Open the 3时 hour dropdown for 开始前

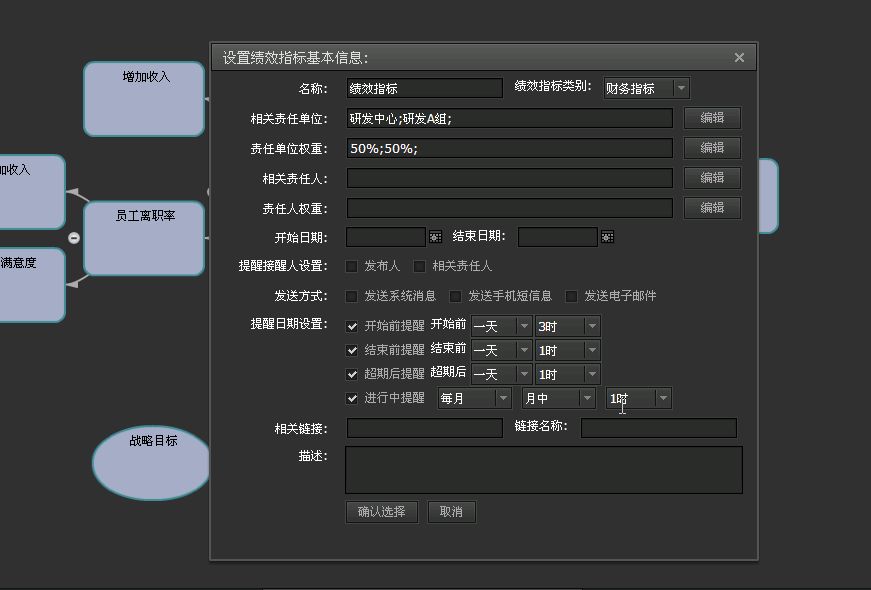point(592,327)
